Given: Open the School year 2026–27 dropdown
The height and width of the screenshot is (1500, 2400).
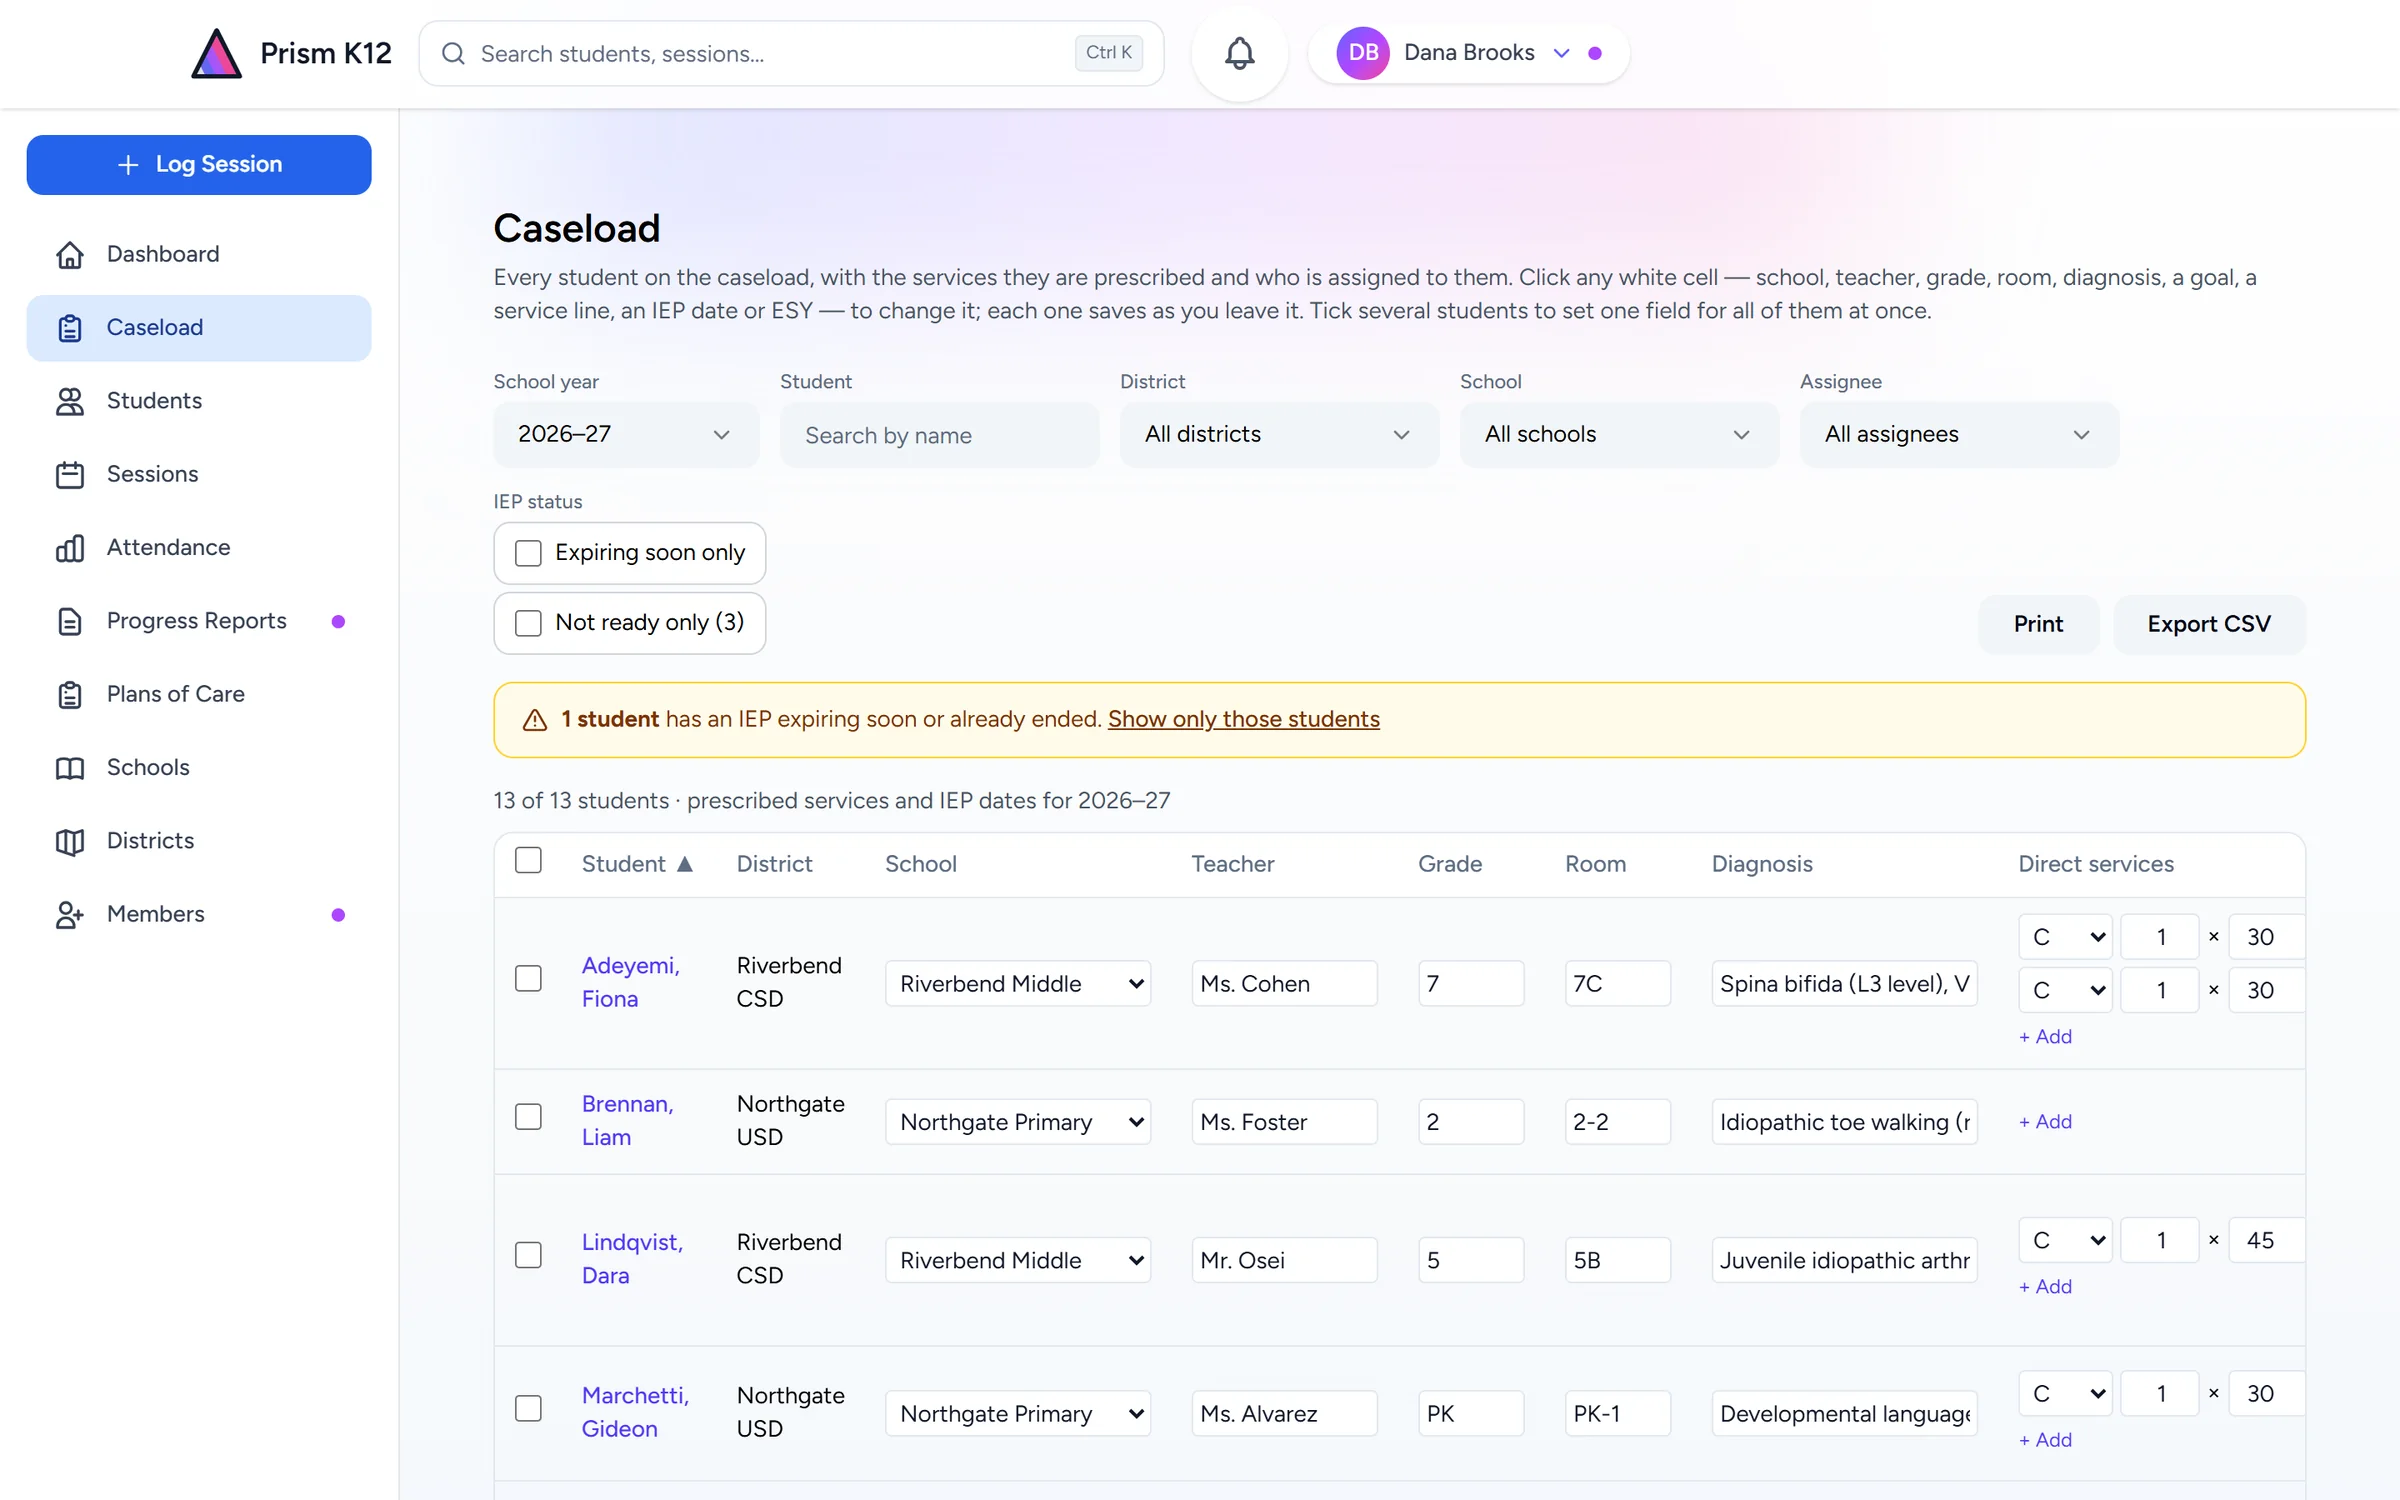Looking at the screenshot, I should 626,434.
